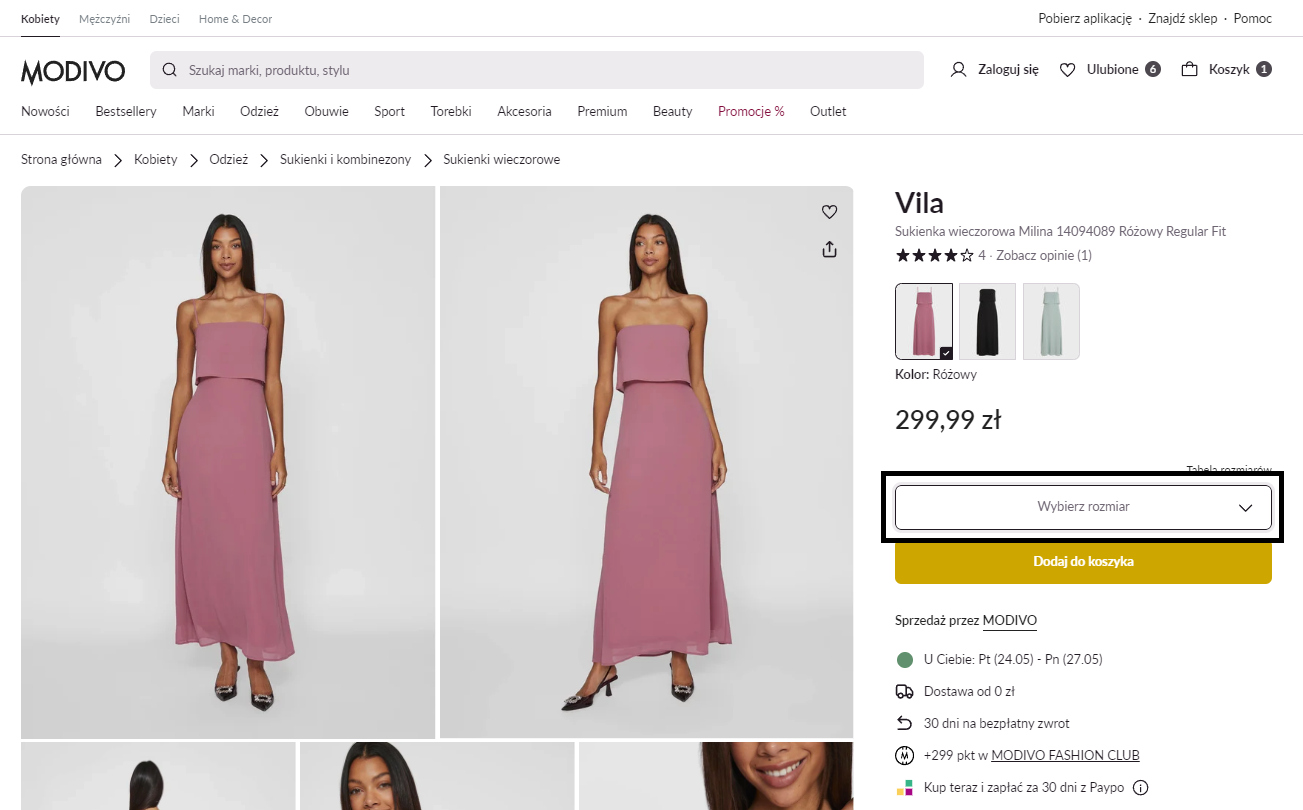Image resolution: width=1303 pixels, height=810 pixels.
Task: Open the Obuwie menu category
Action: click(326, 111)
